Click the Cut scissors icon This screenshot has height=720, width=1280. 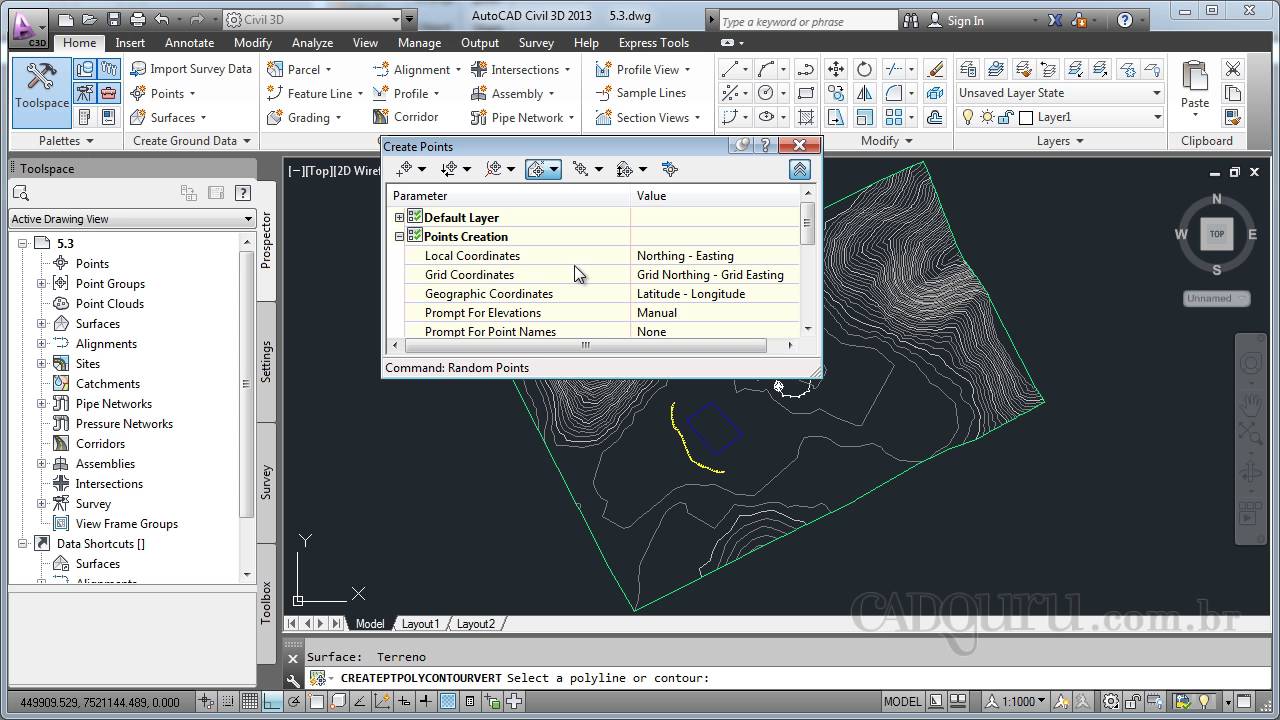(x=1233, y=69)
